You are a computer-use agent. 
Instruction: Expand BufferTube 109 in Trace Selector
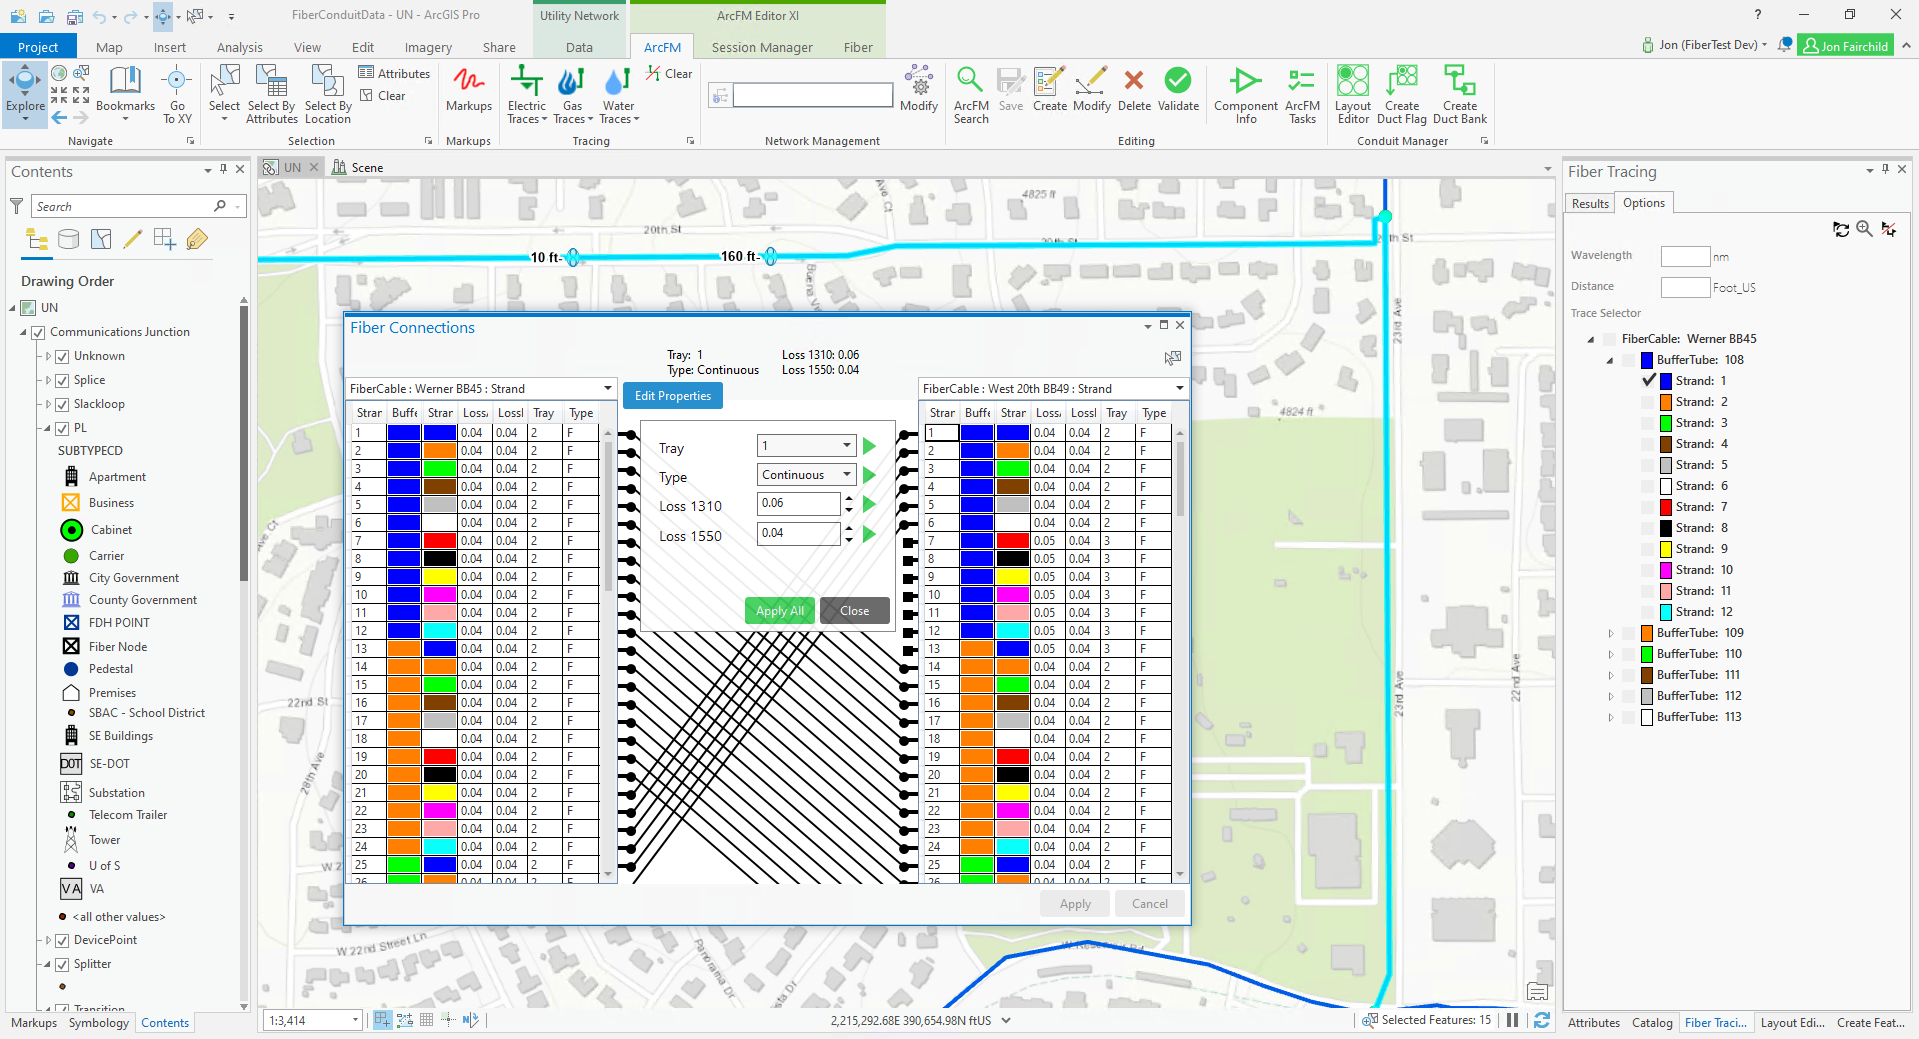pyautogui.click(x=1611, y=633)
